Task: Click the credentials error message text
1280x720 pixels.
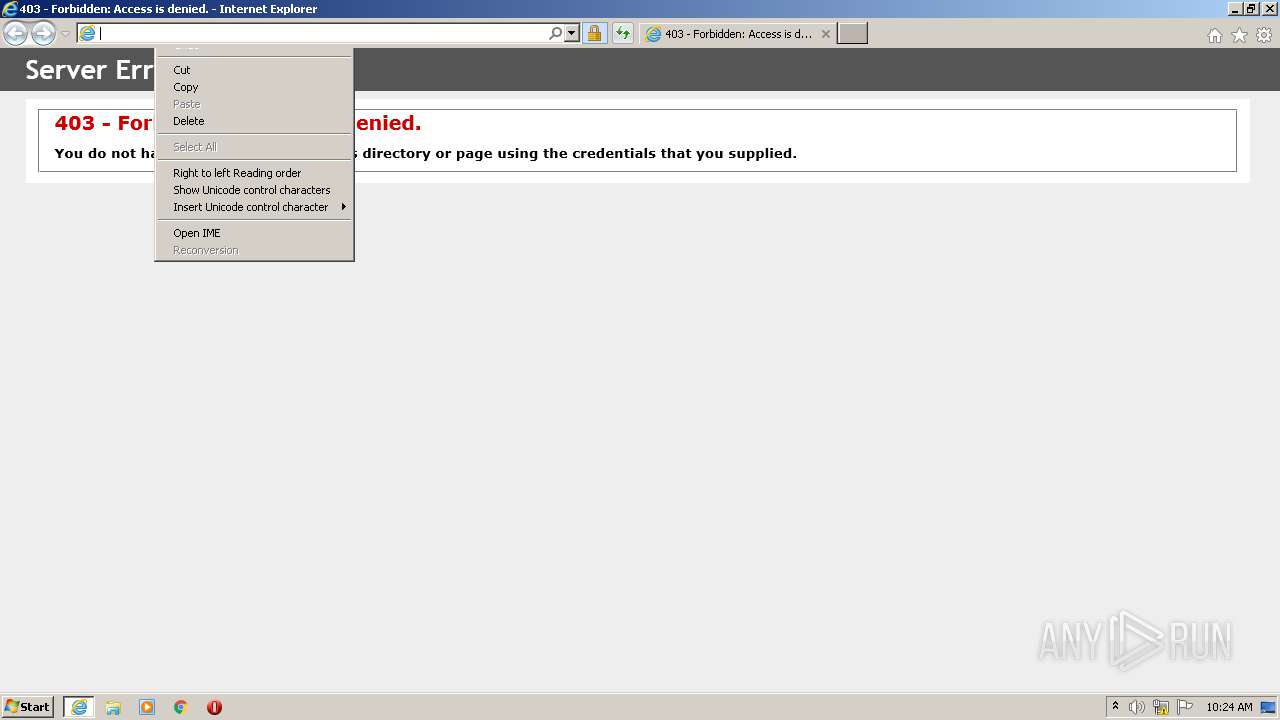Action: 425,153
